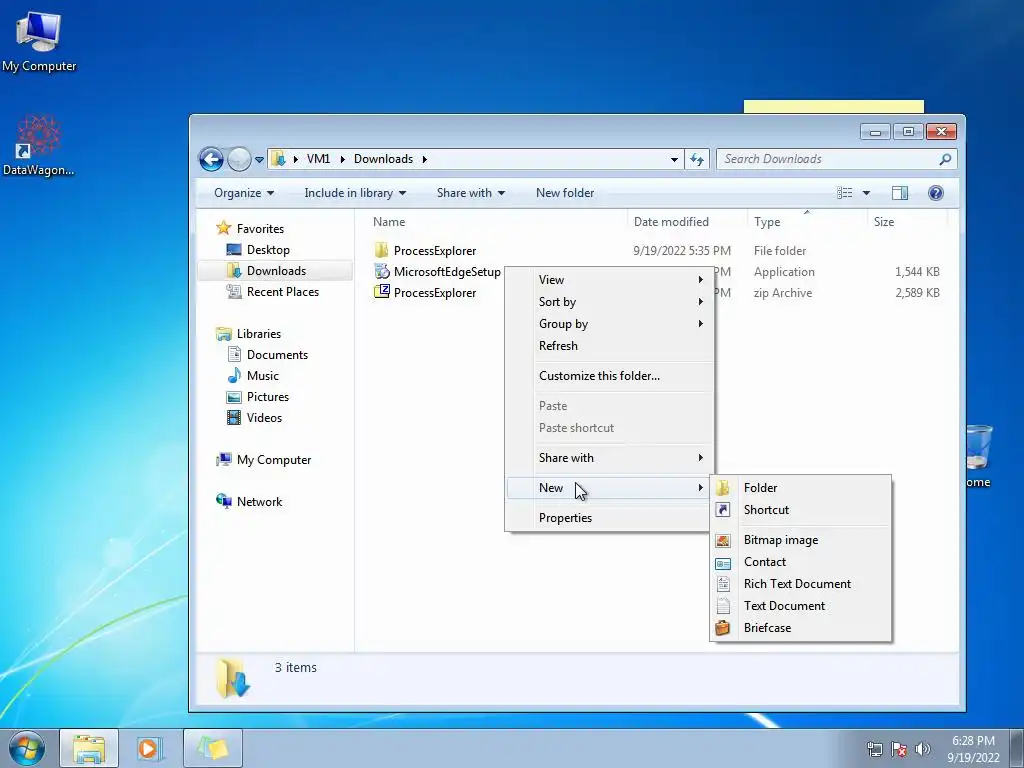The image size is (1024, 768).
Task: Click the Network icon in sidebar
Action: point(223,501)
